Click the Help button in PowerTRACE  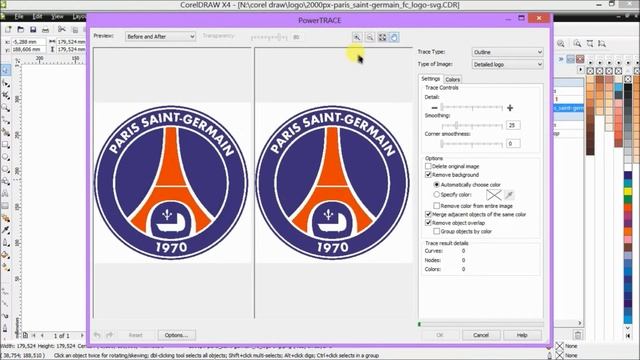[522, 335]
